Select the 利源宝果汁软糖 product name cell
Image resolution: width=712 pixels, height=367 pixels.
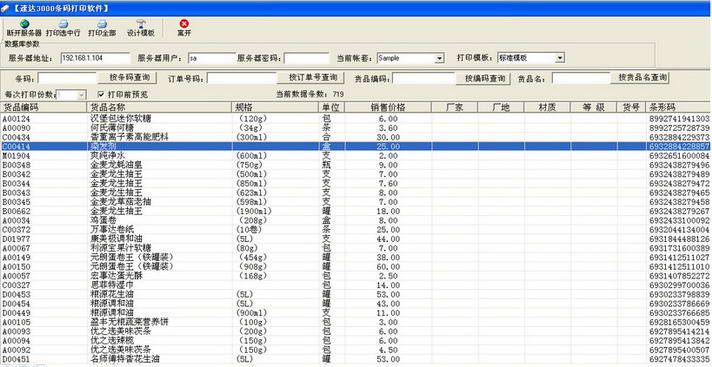121,248
